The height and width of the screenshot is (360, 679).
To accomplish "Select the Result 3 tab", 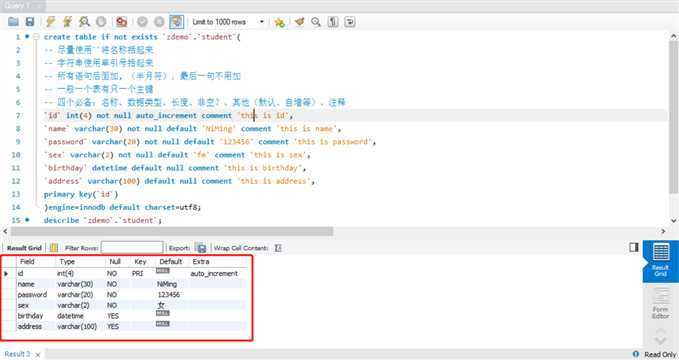I will tap(17, 354).
